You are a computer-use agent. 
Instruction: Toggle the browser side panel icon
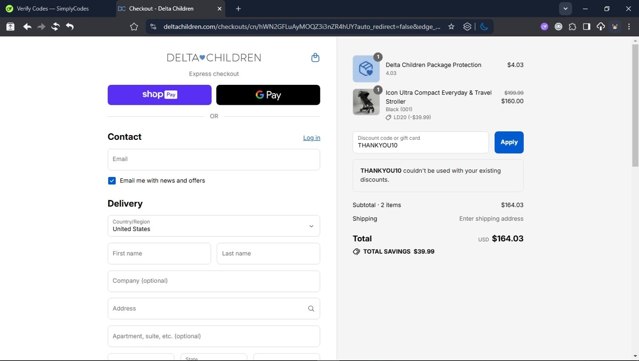pyautogui.click(x=586, y=26)
